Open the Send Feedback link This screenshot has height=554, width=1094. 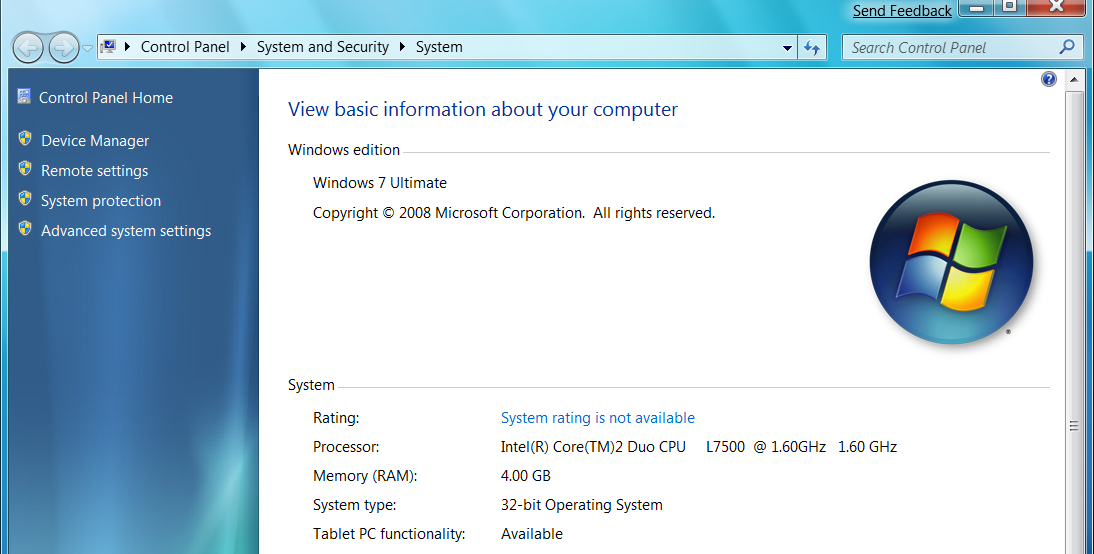point(902,10)
